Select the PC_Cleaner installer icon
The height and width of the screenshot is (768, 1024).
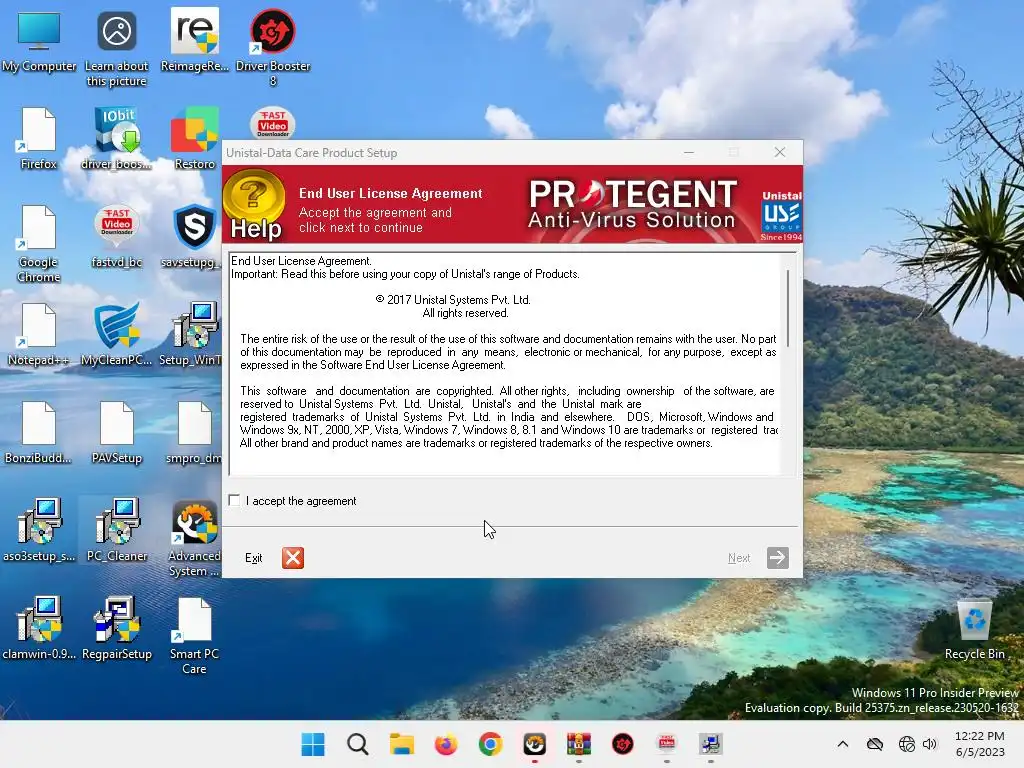click(116, 531)
